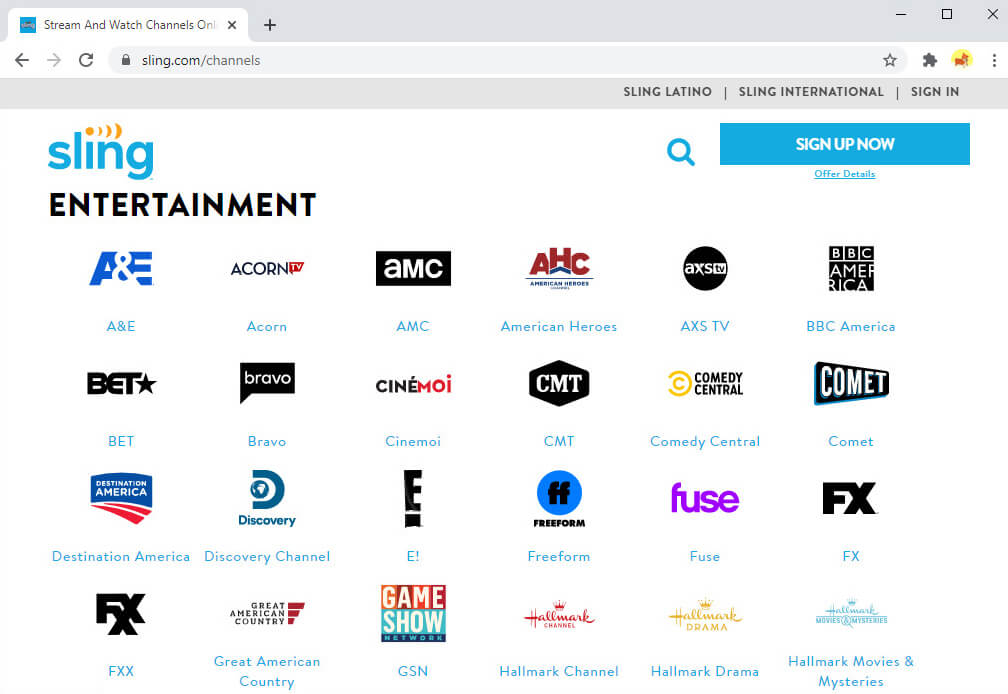Open the BBC America text link
Image resolution: width=1008 pixels, height=694 pixels.
[850, 326]
